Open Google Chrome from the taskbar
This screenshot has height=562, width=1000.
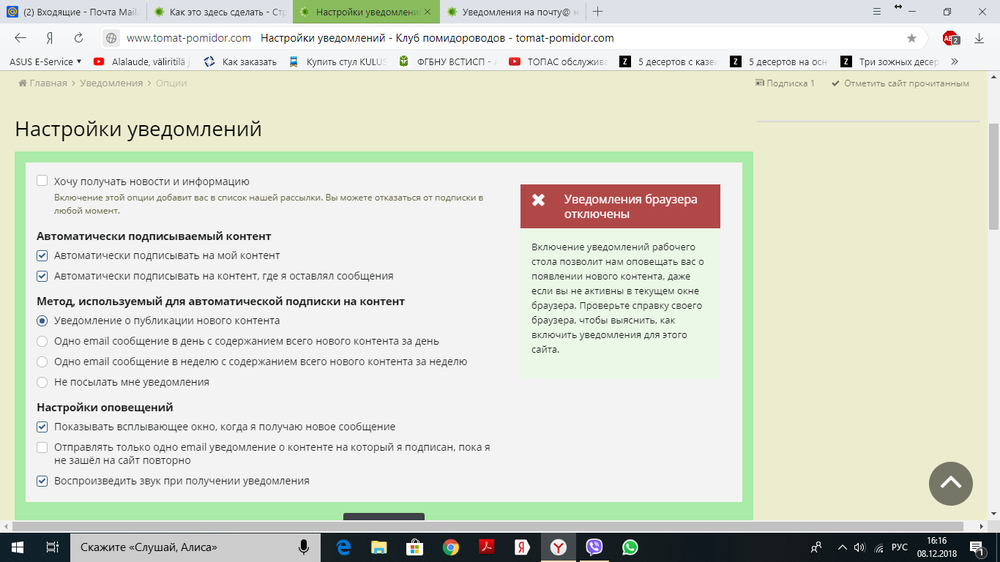pyautogui.click(x=450, y=547)
